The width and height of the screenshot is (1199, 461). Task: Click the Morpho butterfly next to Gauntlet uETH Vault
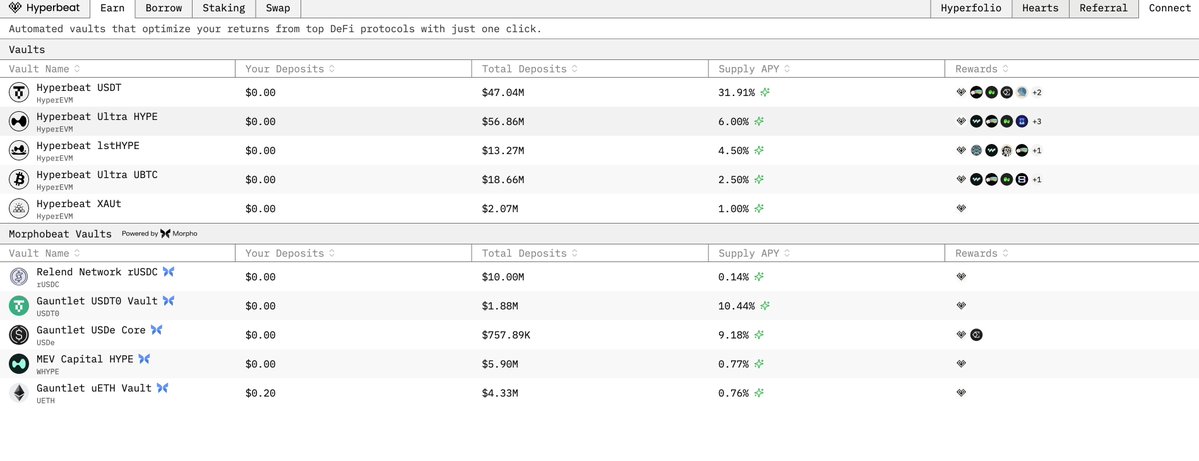162,388
